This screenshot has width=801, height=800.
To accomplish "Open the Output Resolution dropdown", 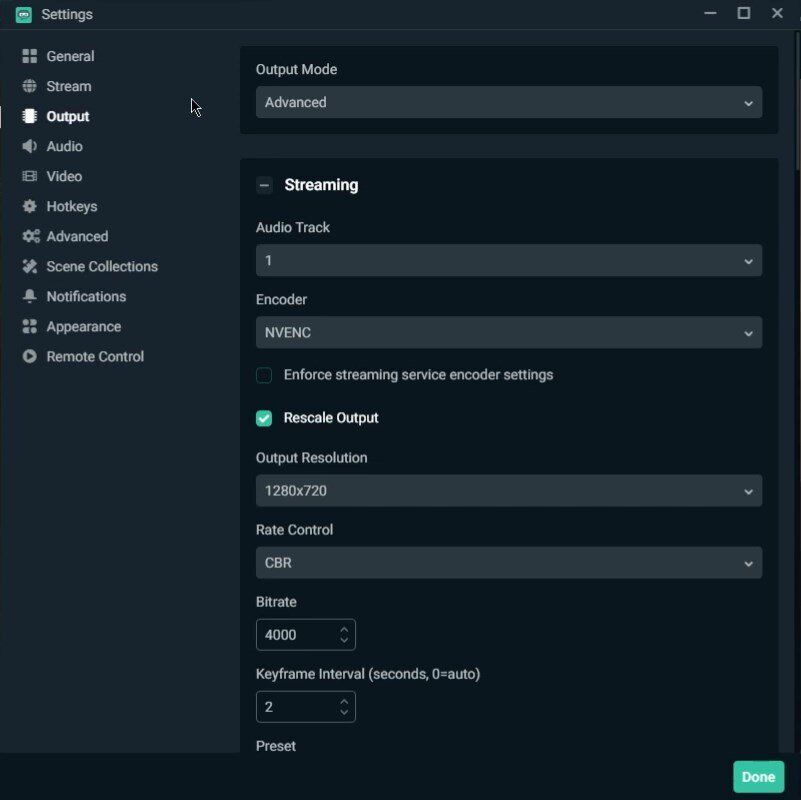I will (508, 491).
